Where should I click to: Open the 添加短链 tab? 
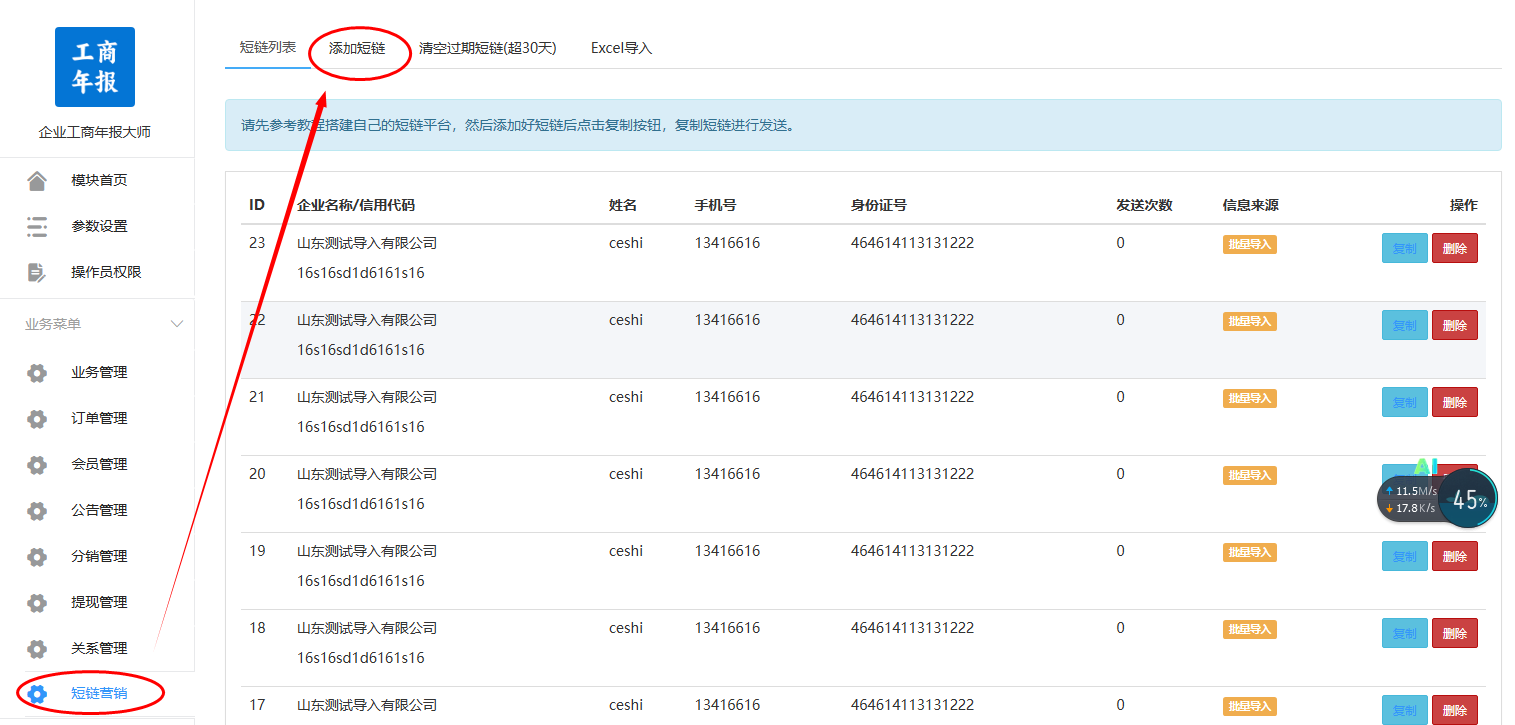tap(357, 47)
